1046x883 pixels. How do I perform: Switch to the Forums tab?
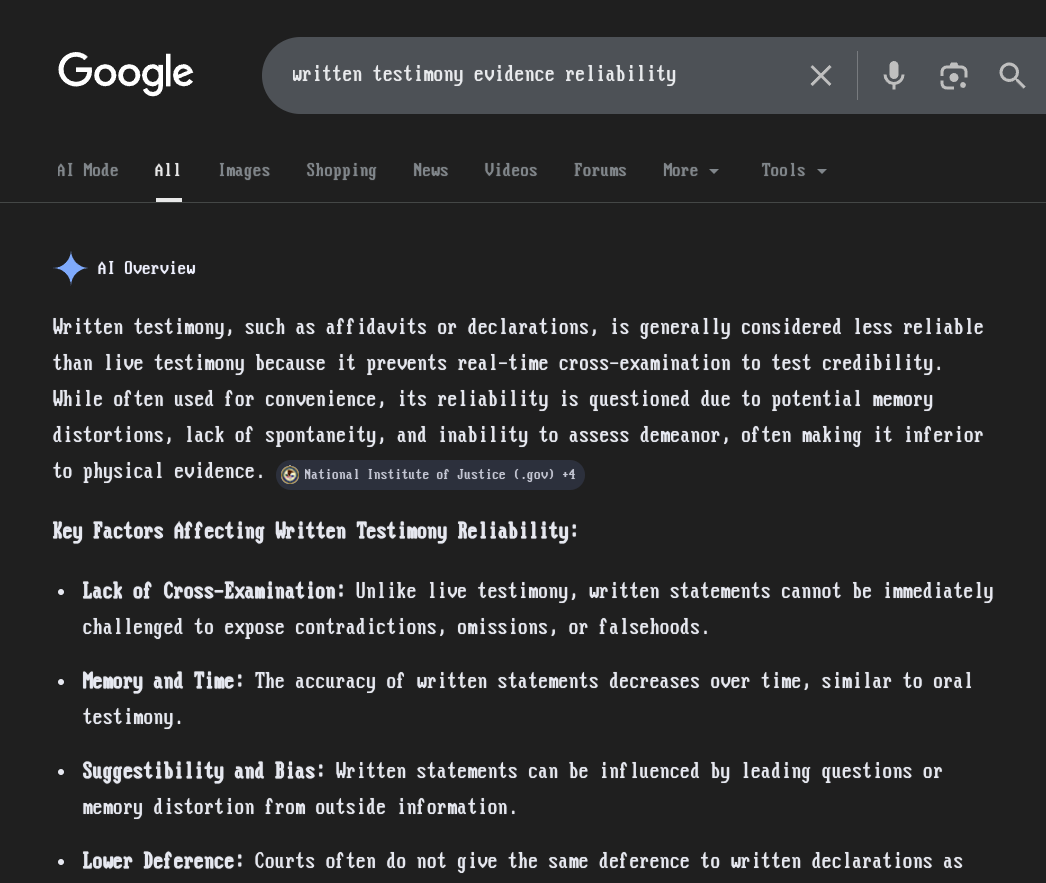click(600, 171)
